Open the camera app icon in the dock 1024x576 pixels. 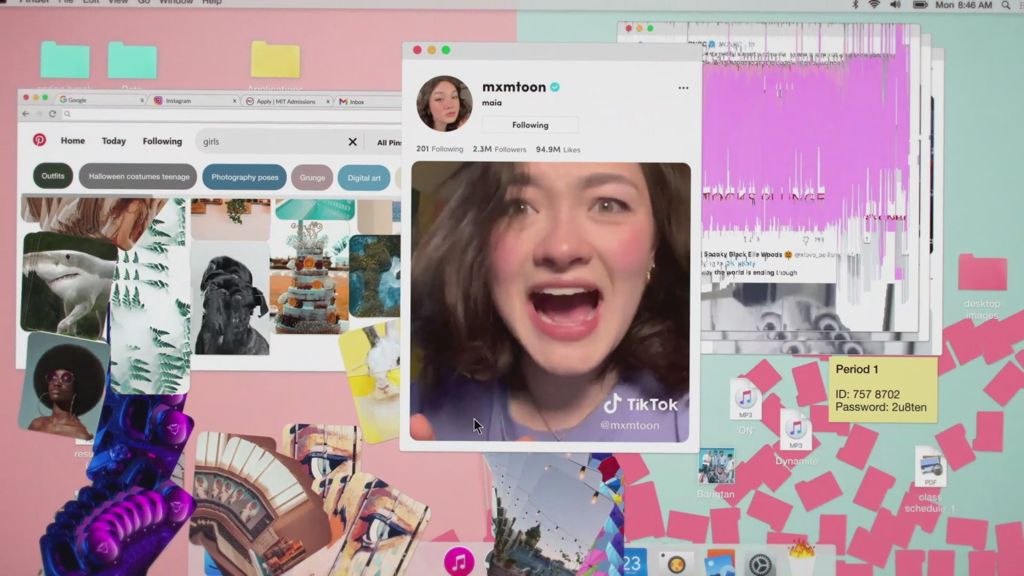coord(675,564)
